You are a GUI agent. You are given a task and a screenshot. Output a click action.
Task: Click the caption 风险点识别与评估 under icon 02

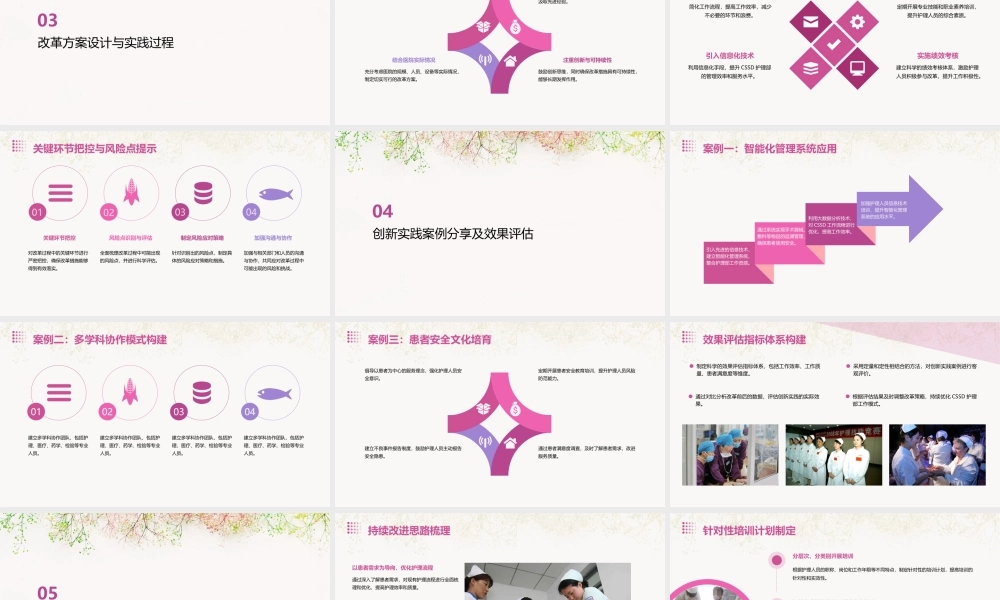[131, 238]
